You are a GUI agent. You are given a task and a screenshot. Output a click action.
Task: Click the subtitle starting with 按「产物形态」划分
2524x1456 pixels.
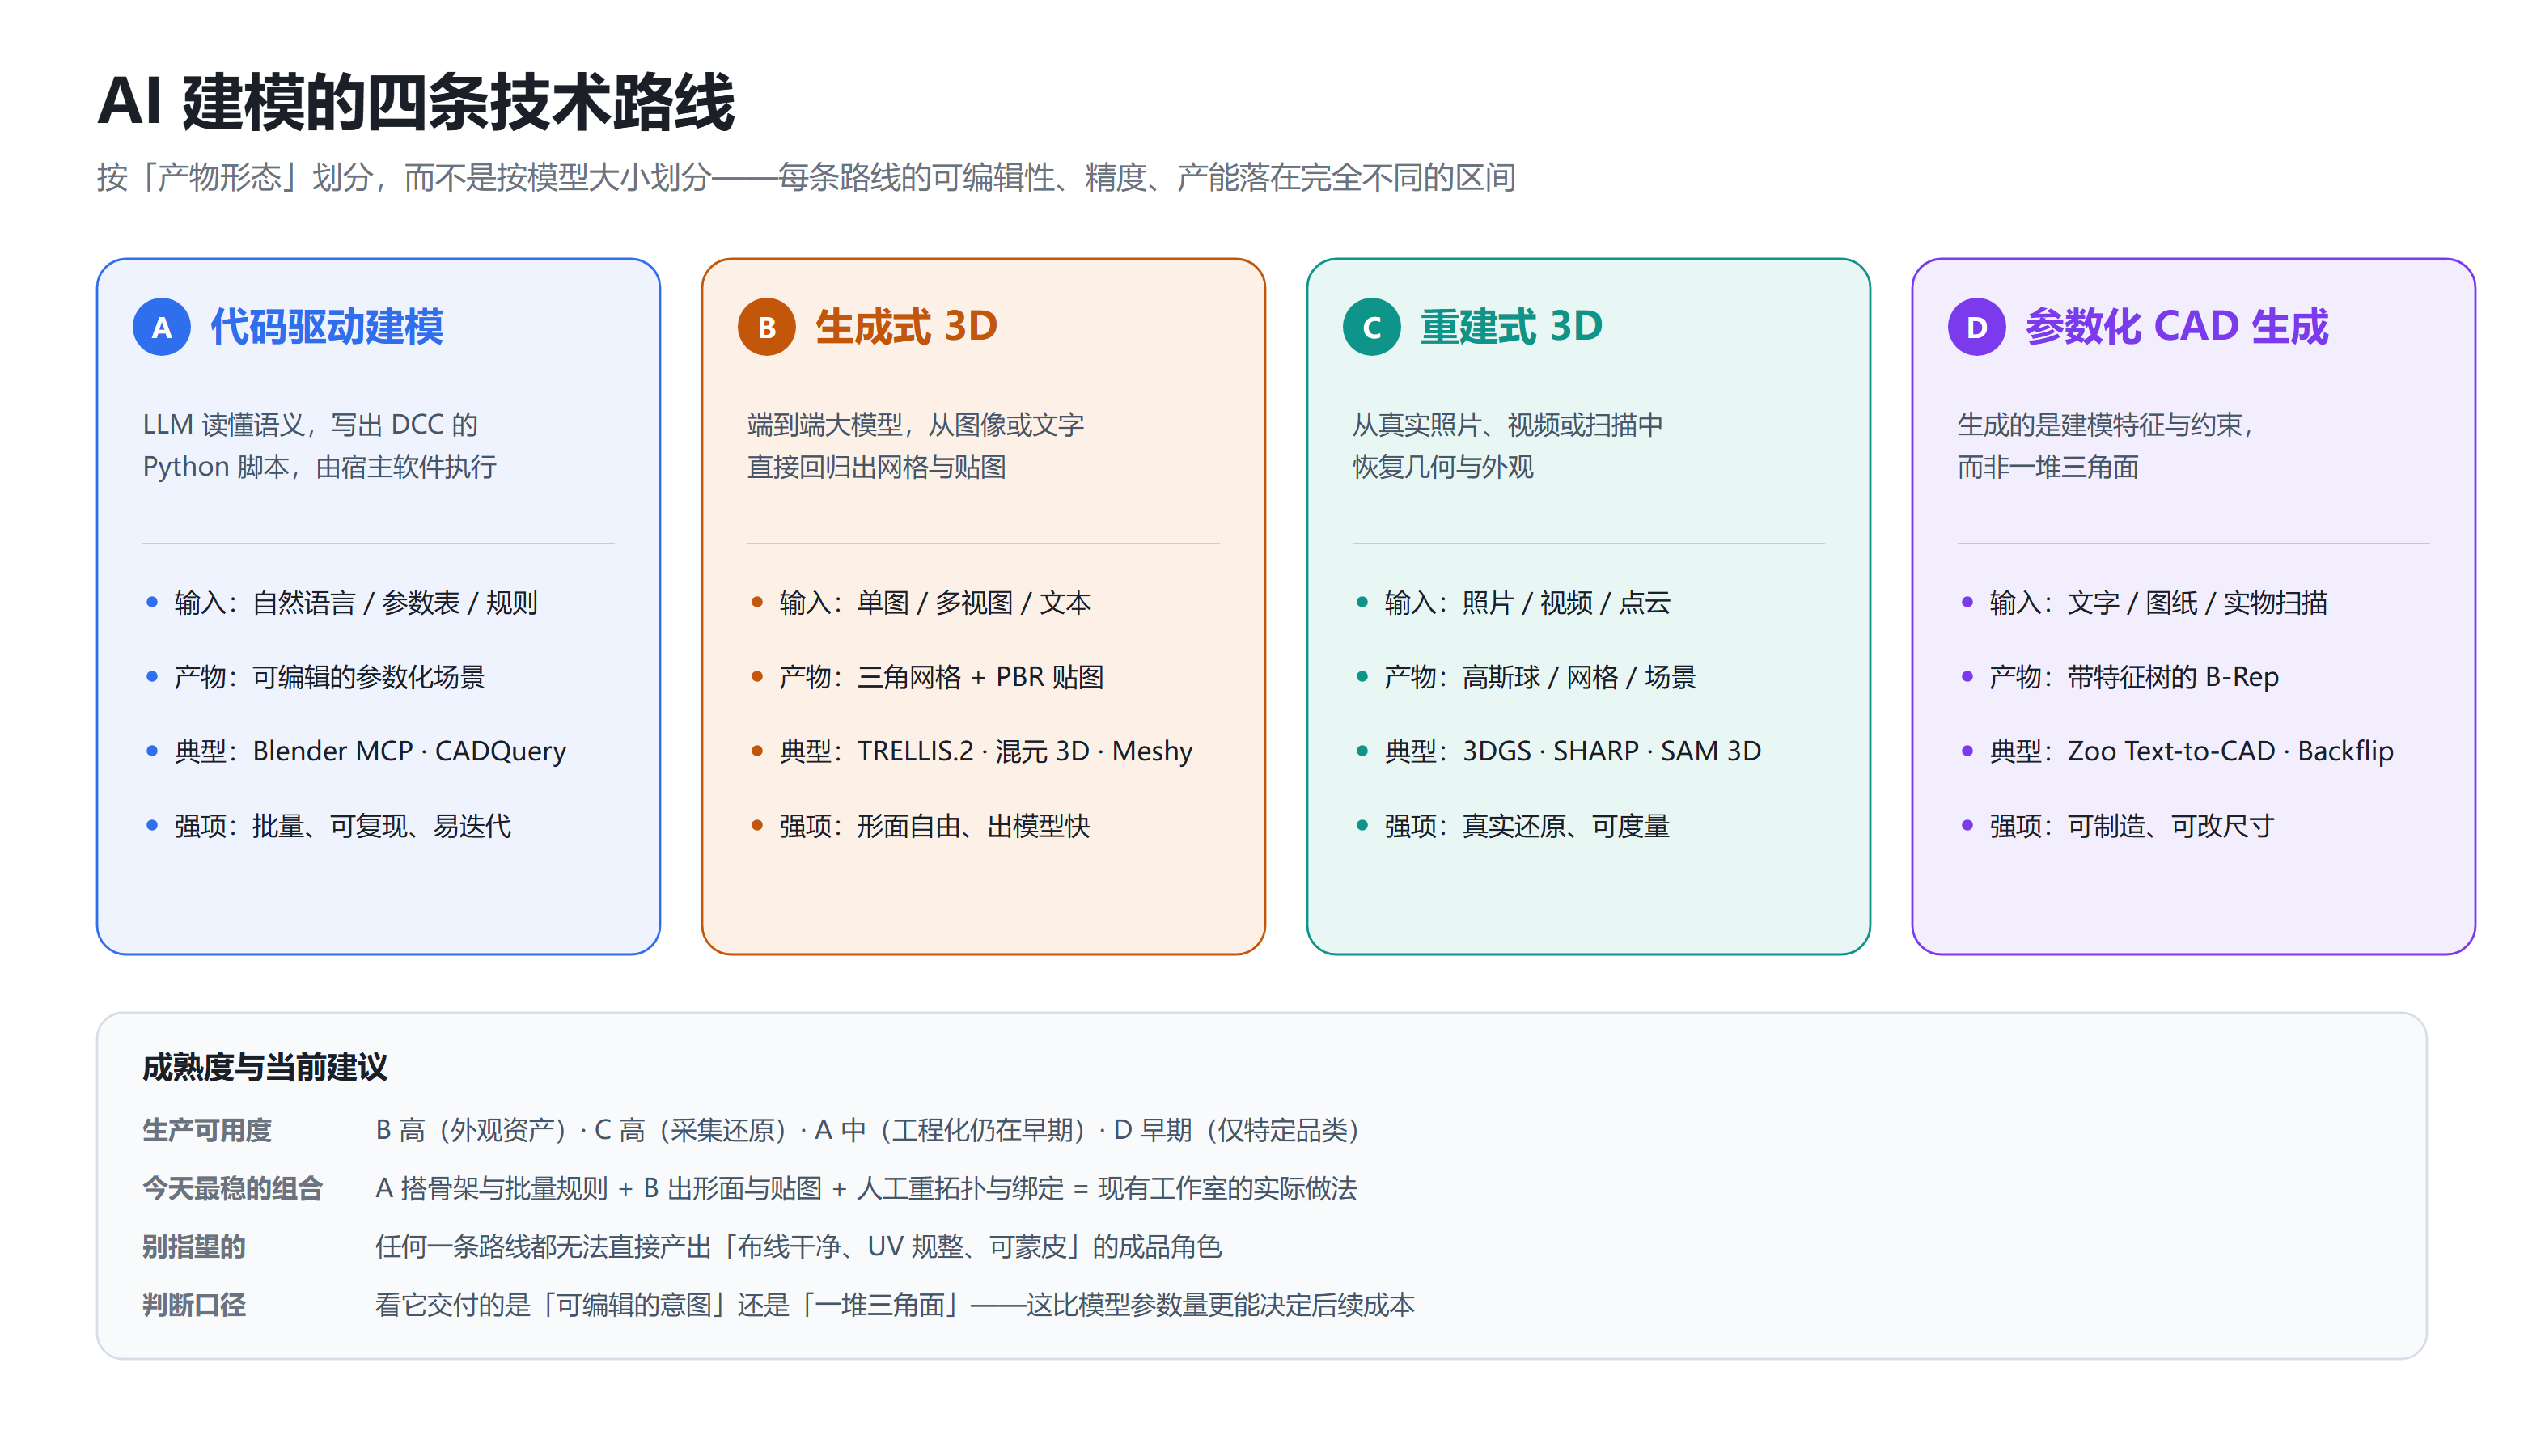click(806, 178)
